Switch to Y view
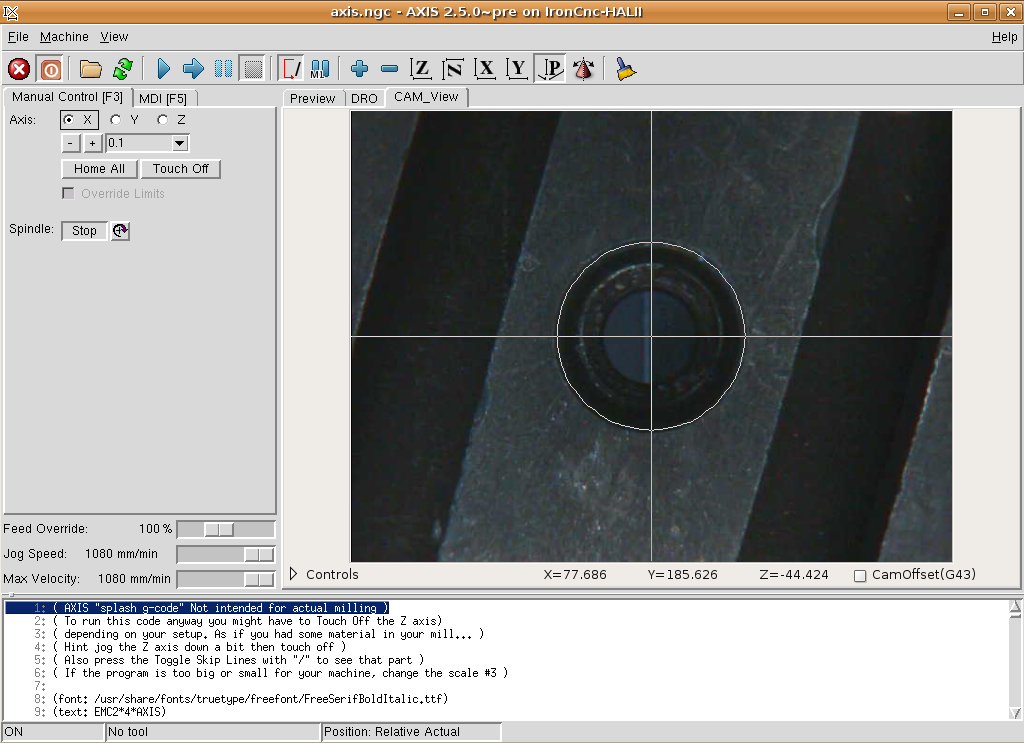 pyautogui.click(x=517, y=69)
